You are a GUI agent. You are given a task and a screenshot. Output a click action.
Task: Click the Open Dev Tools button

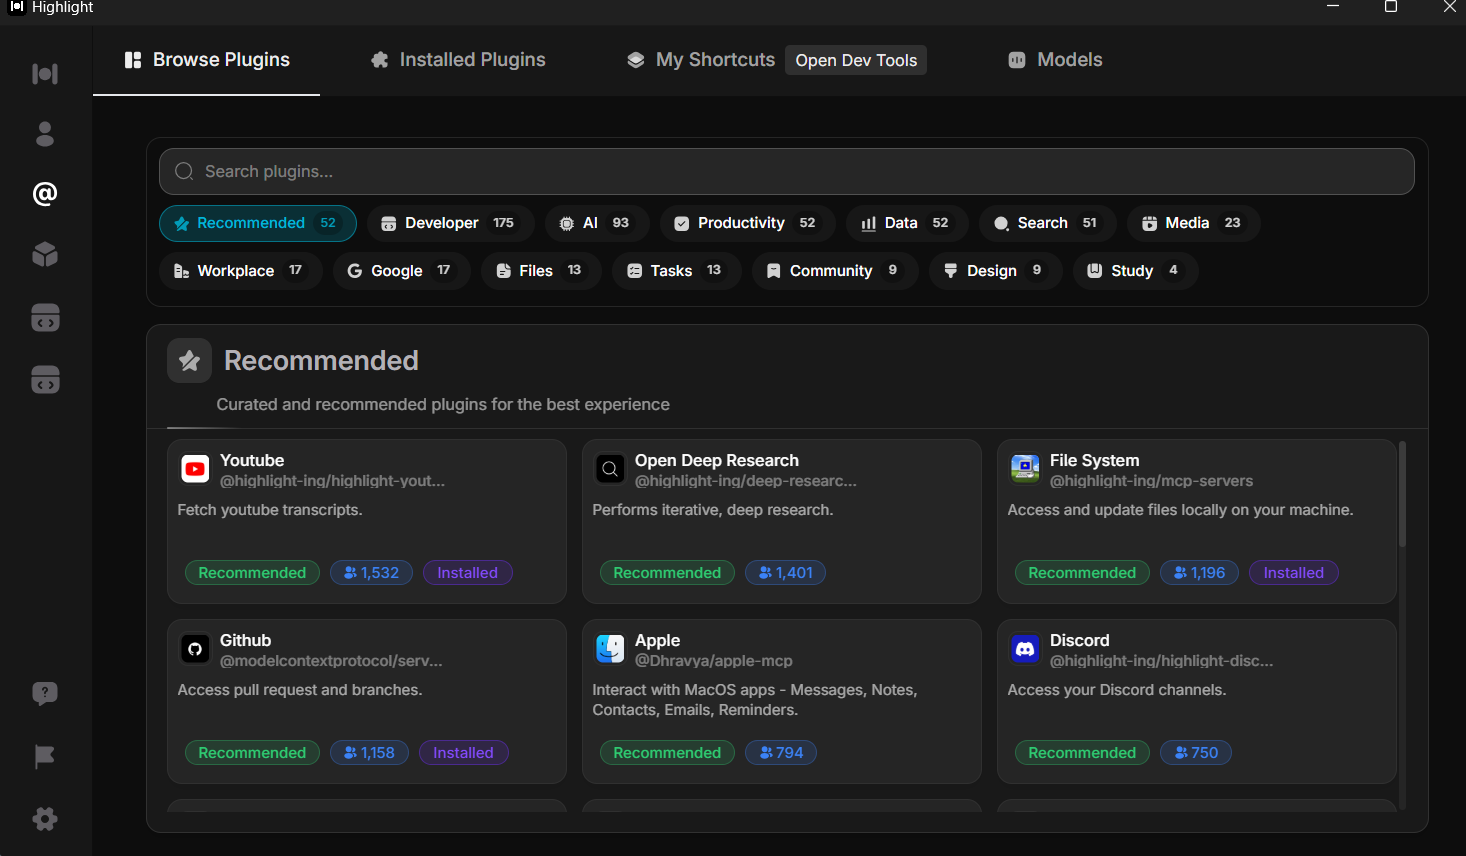click(x=856, y=61)
